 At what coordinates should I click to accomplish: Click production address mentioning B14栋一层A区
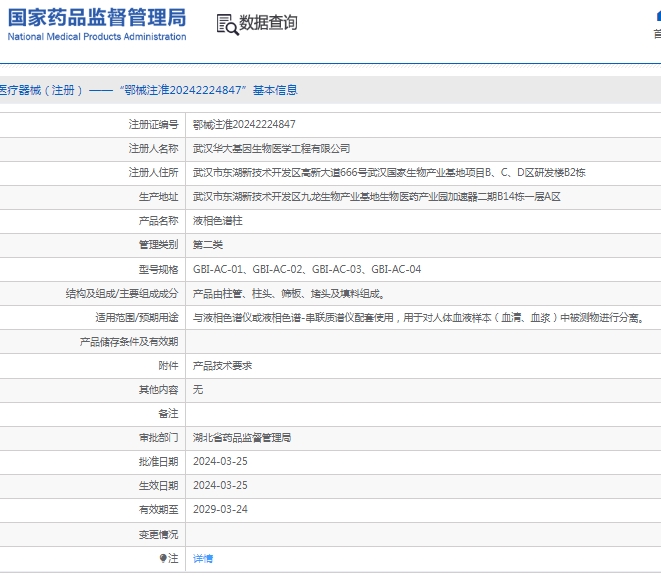376,196
